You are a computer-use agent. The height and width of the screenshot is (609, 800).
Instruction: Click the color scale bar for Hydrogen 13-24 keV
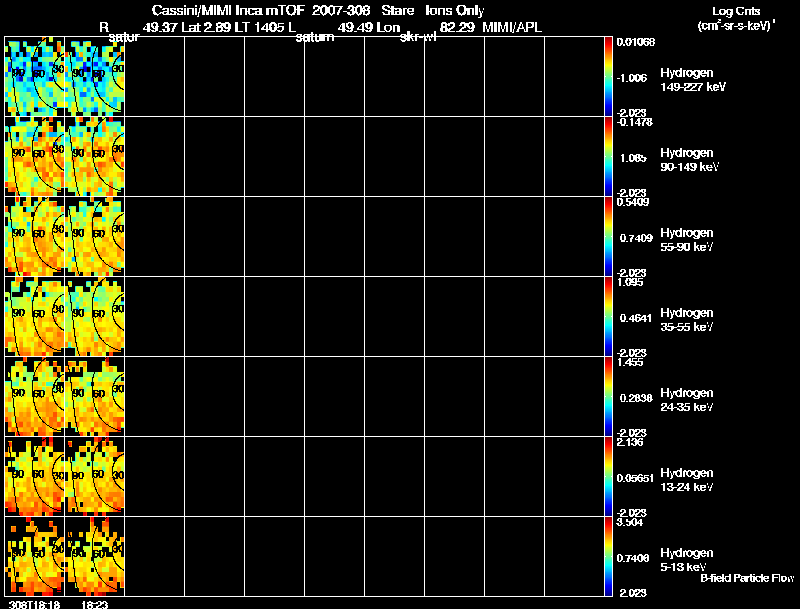tap(608, 476)
